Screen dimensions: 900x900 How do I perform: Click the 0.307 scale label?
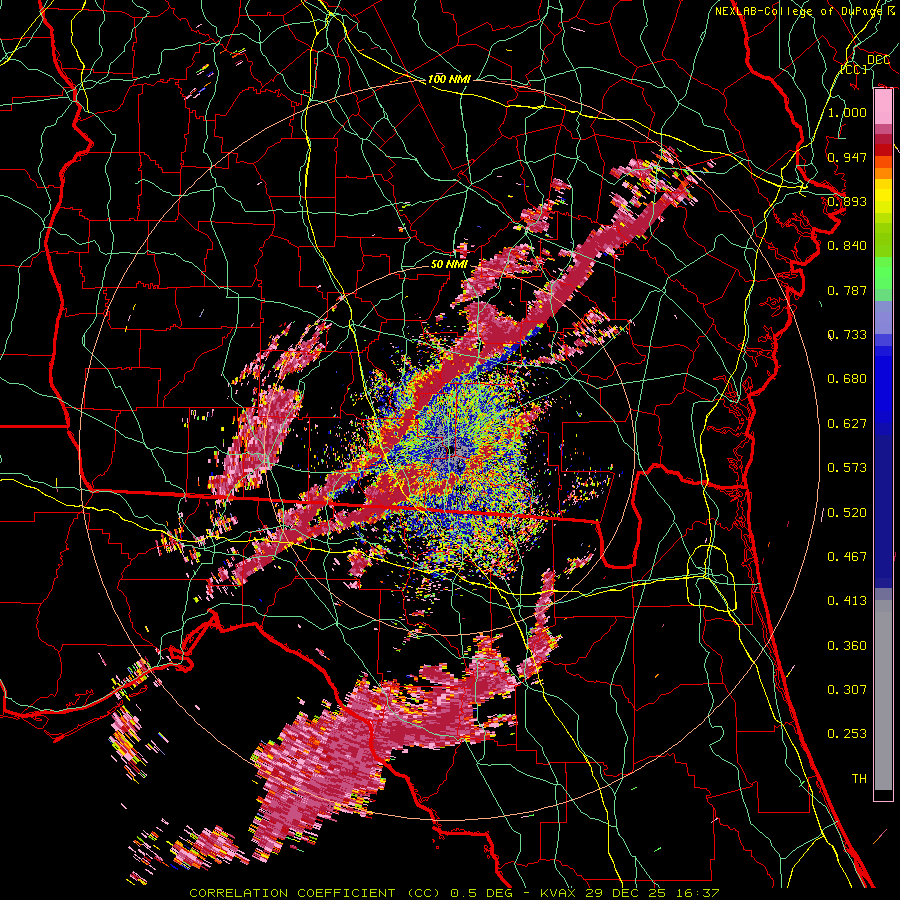tap(847, 690)
